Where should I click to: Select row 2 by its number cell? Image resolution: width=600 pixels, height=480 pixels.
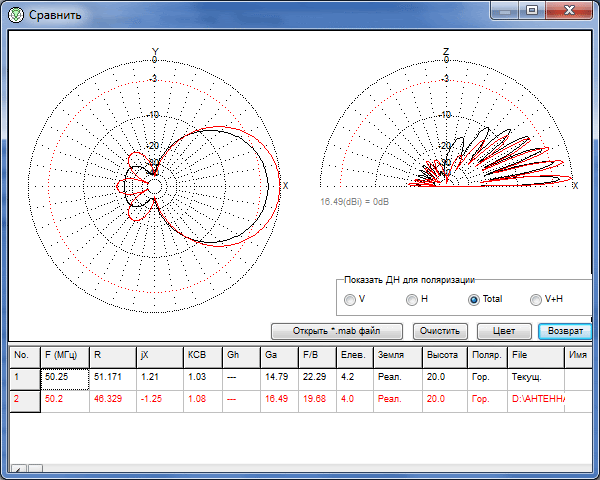click(x=25, y=401)
